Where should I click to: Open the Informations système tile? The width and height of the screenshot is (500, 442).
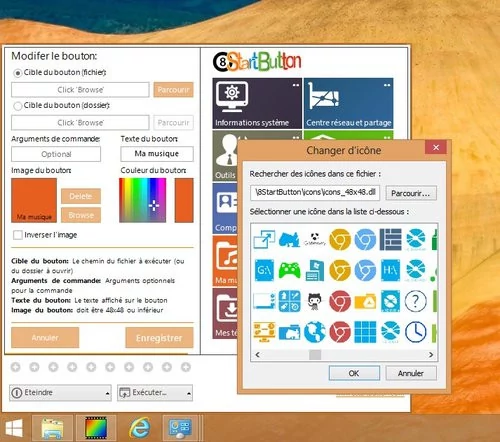coord(257,103)
